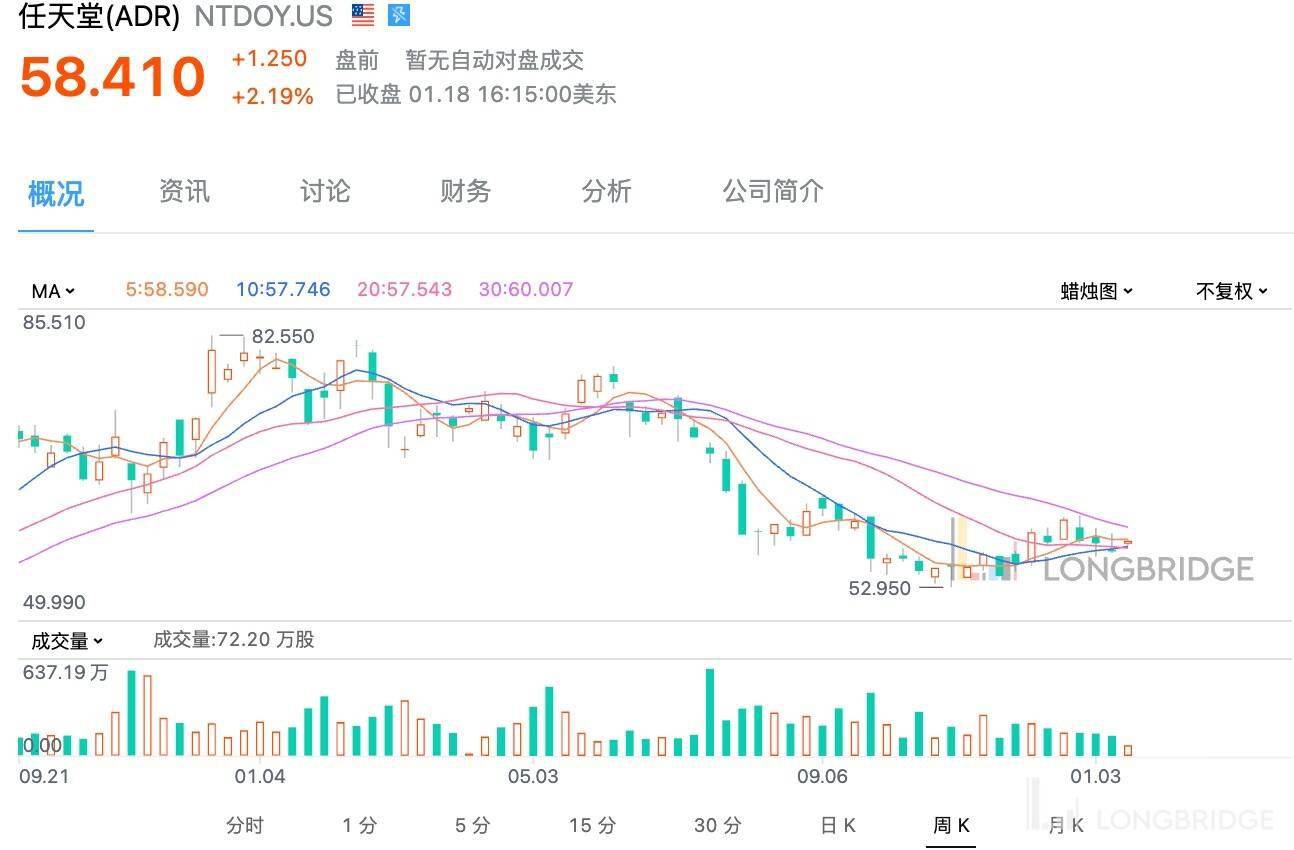Select the 月K chart period
This screenshot has height=850, width=1294.
1065,825
